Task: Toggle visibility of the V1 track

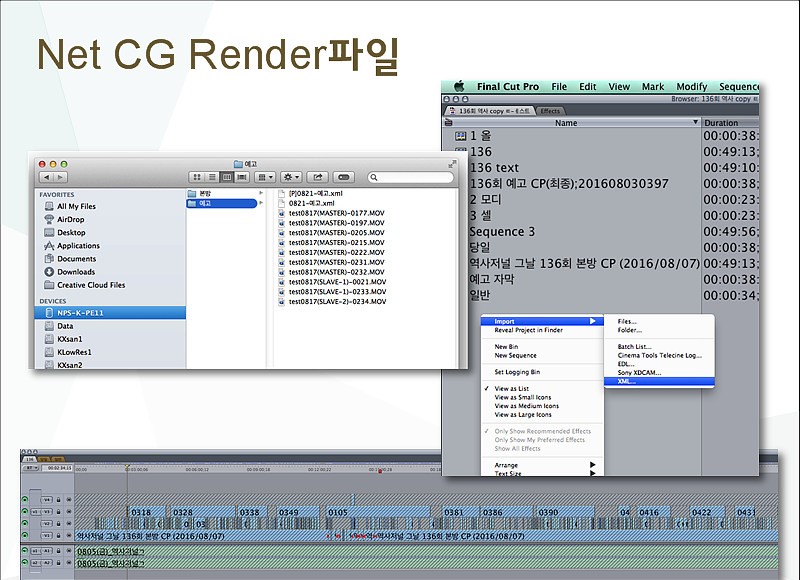Action: pyautogui.click(x=25, y=536)
